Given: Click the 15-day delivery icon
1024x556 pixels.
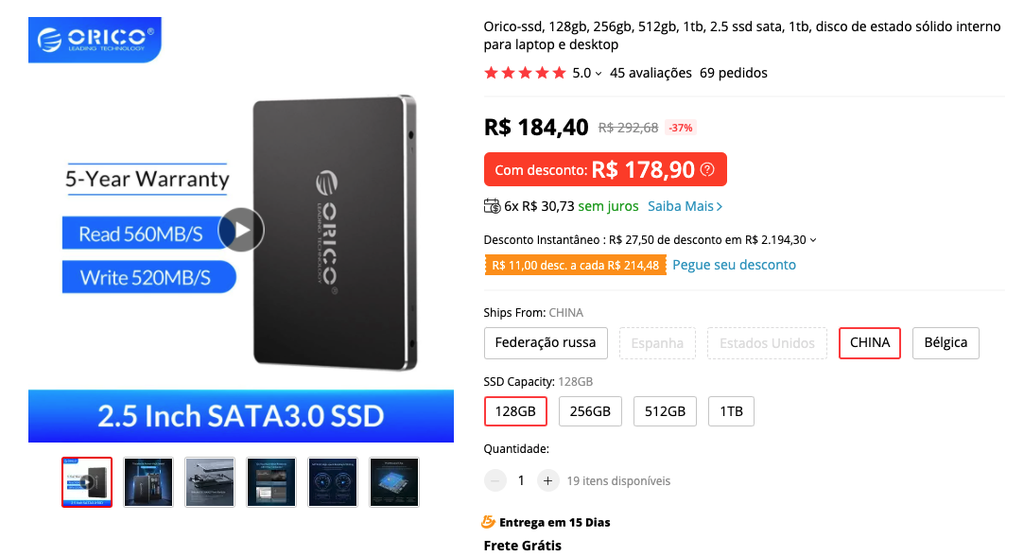Looking at the screenshot, I should [488, 522].
